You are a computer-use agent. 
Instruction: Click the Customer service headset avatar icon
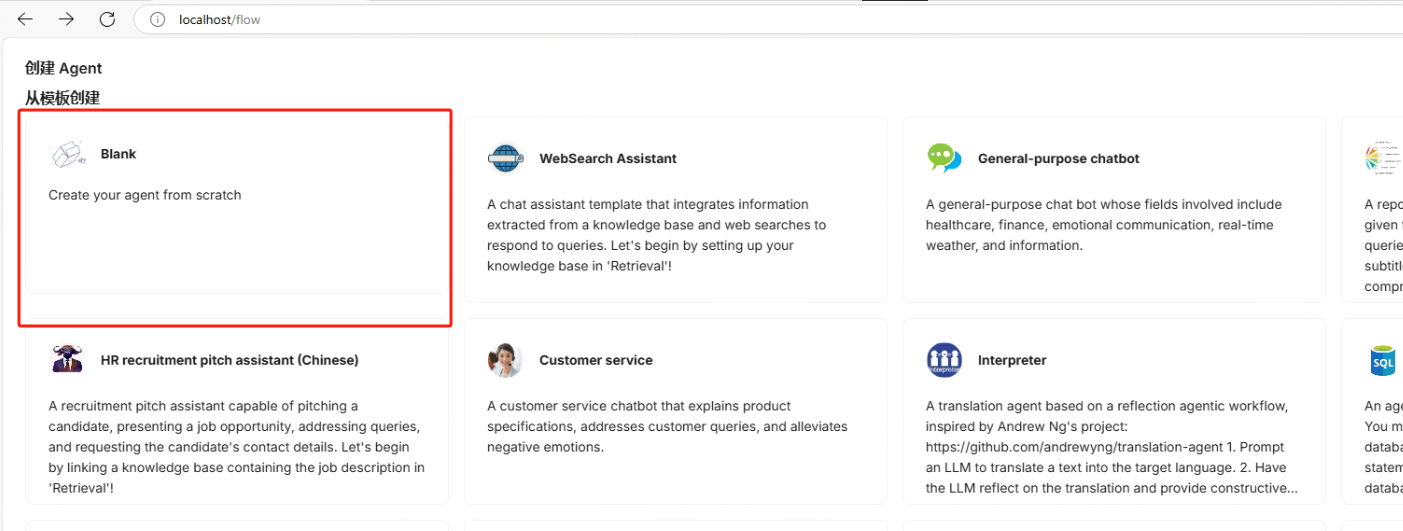(505, 360)
